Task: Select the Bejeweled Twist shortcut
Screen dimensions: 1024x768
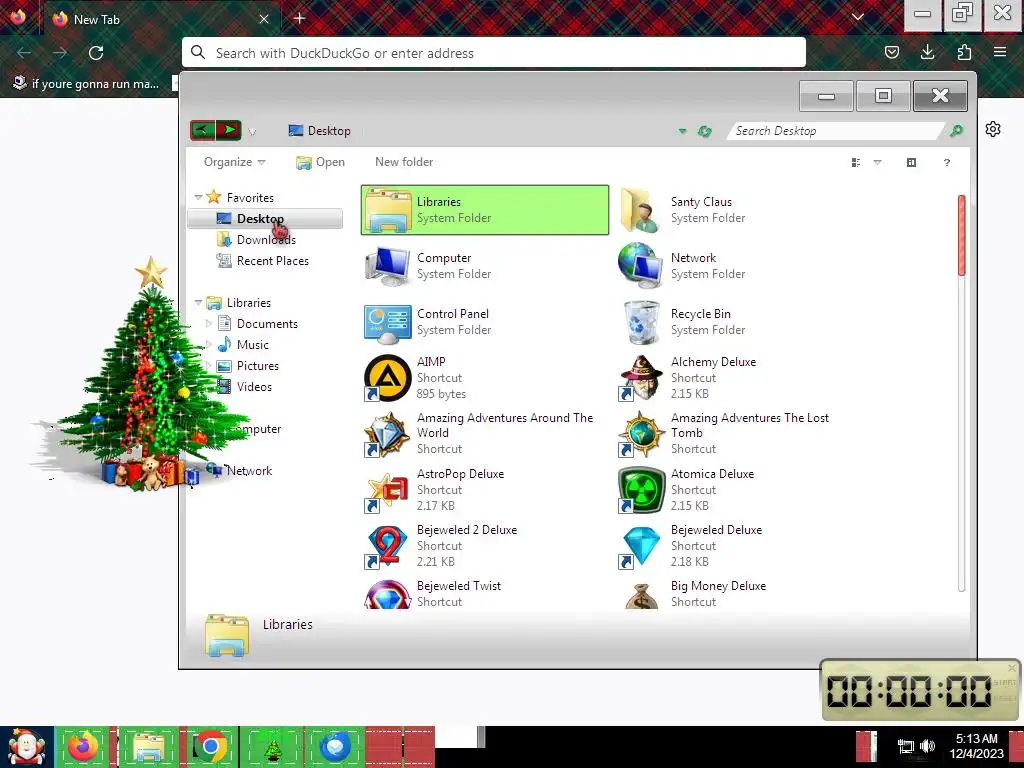Action: (x=485, y=594)
